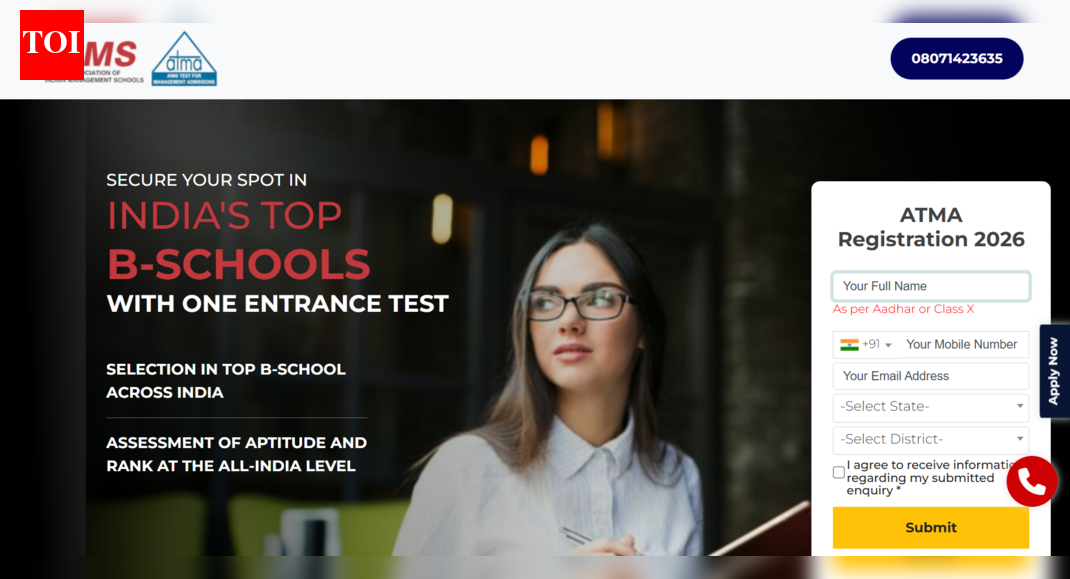Tick the agree to receive information checkbox
This screenshot has width=1070, height=579.
[x=839, y=472]
